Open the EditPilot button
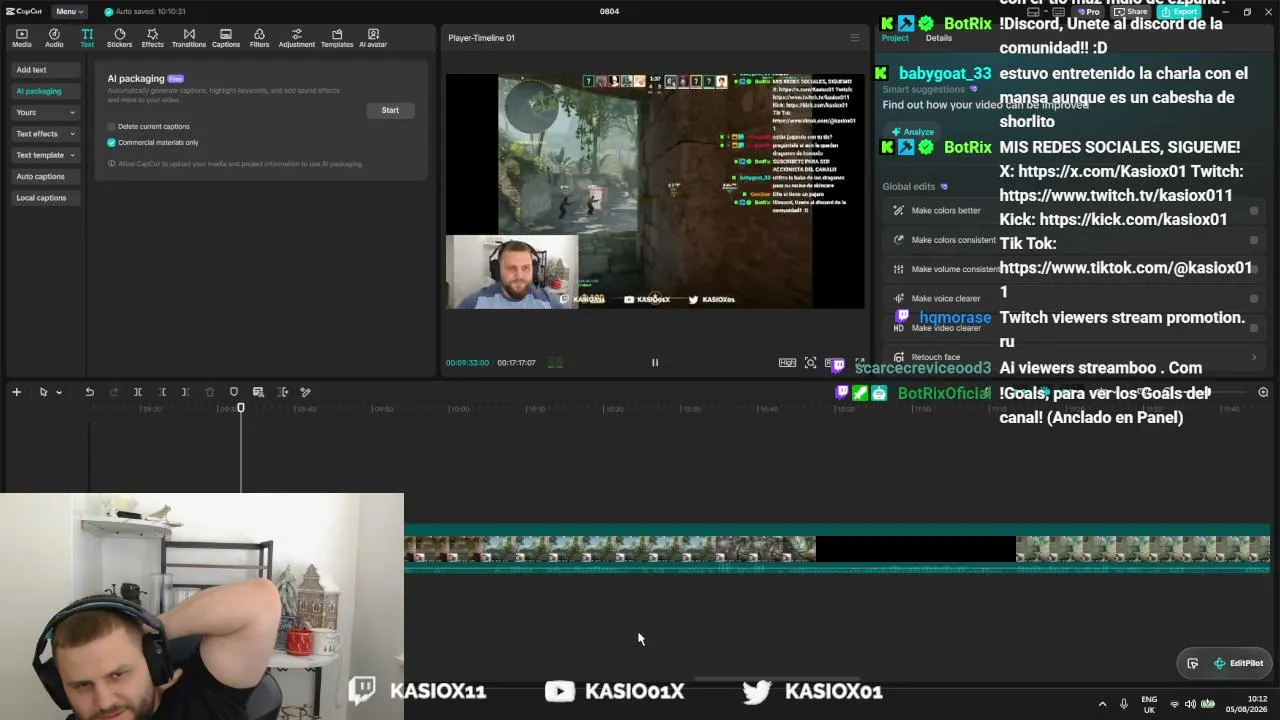 click(x=1238, y=663)
